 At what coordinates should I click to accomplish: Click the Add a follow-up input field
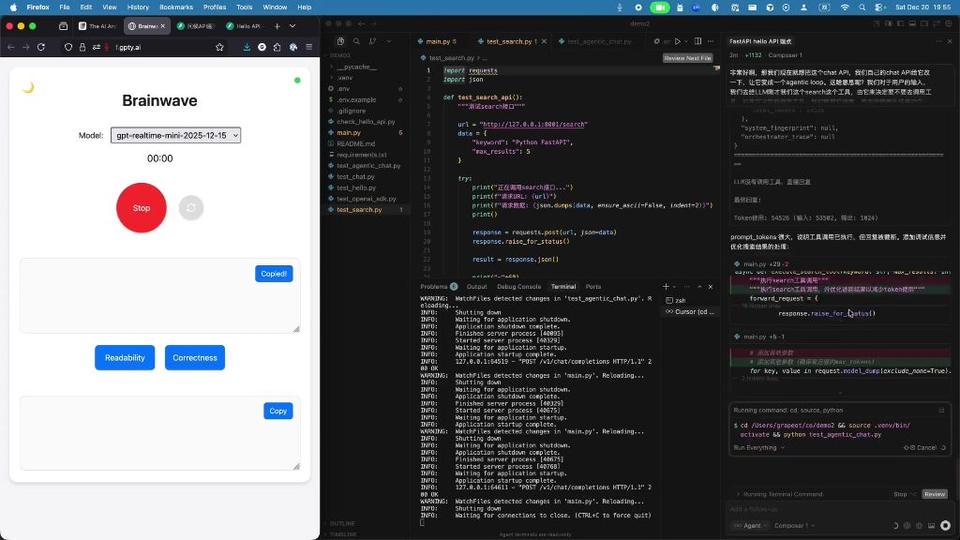click(x=839, y=509)
